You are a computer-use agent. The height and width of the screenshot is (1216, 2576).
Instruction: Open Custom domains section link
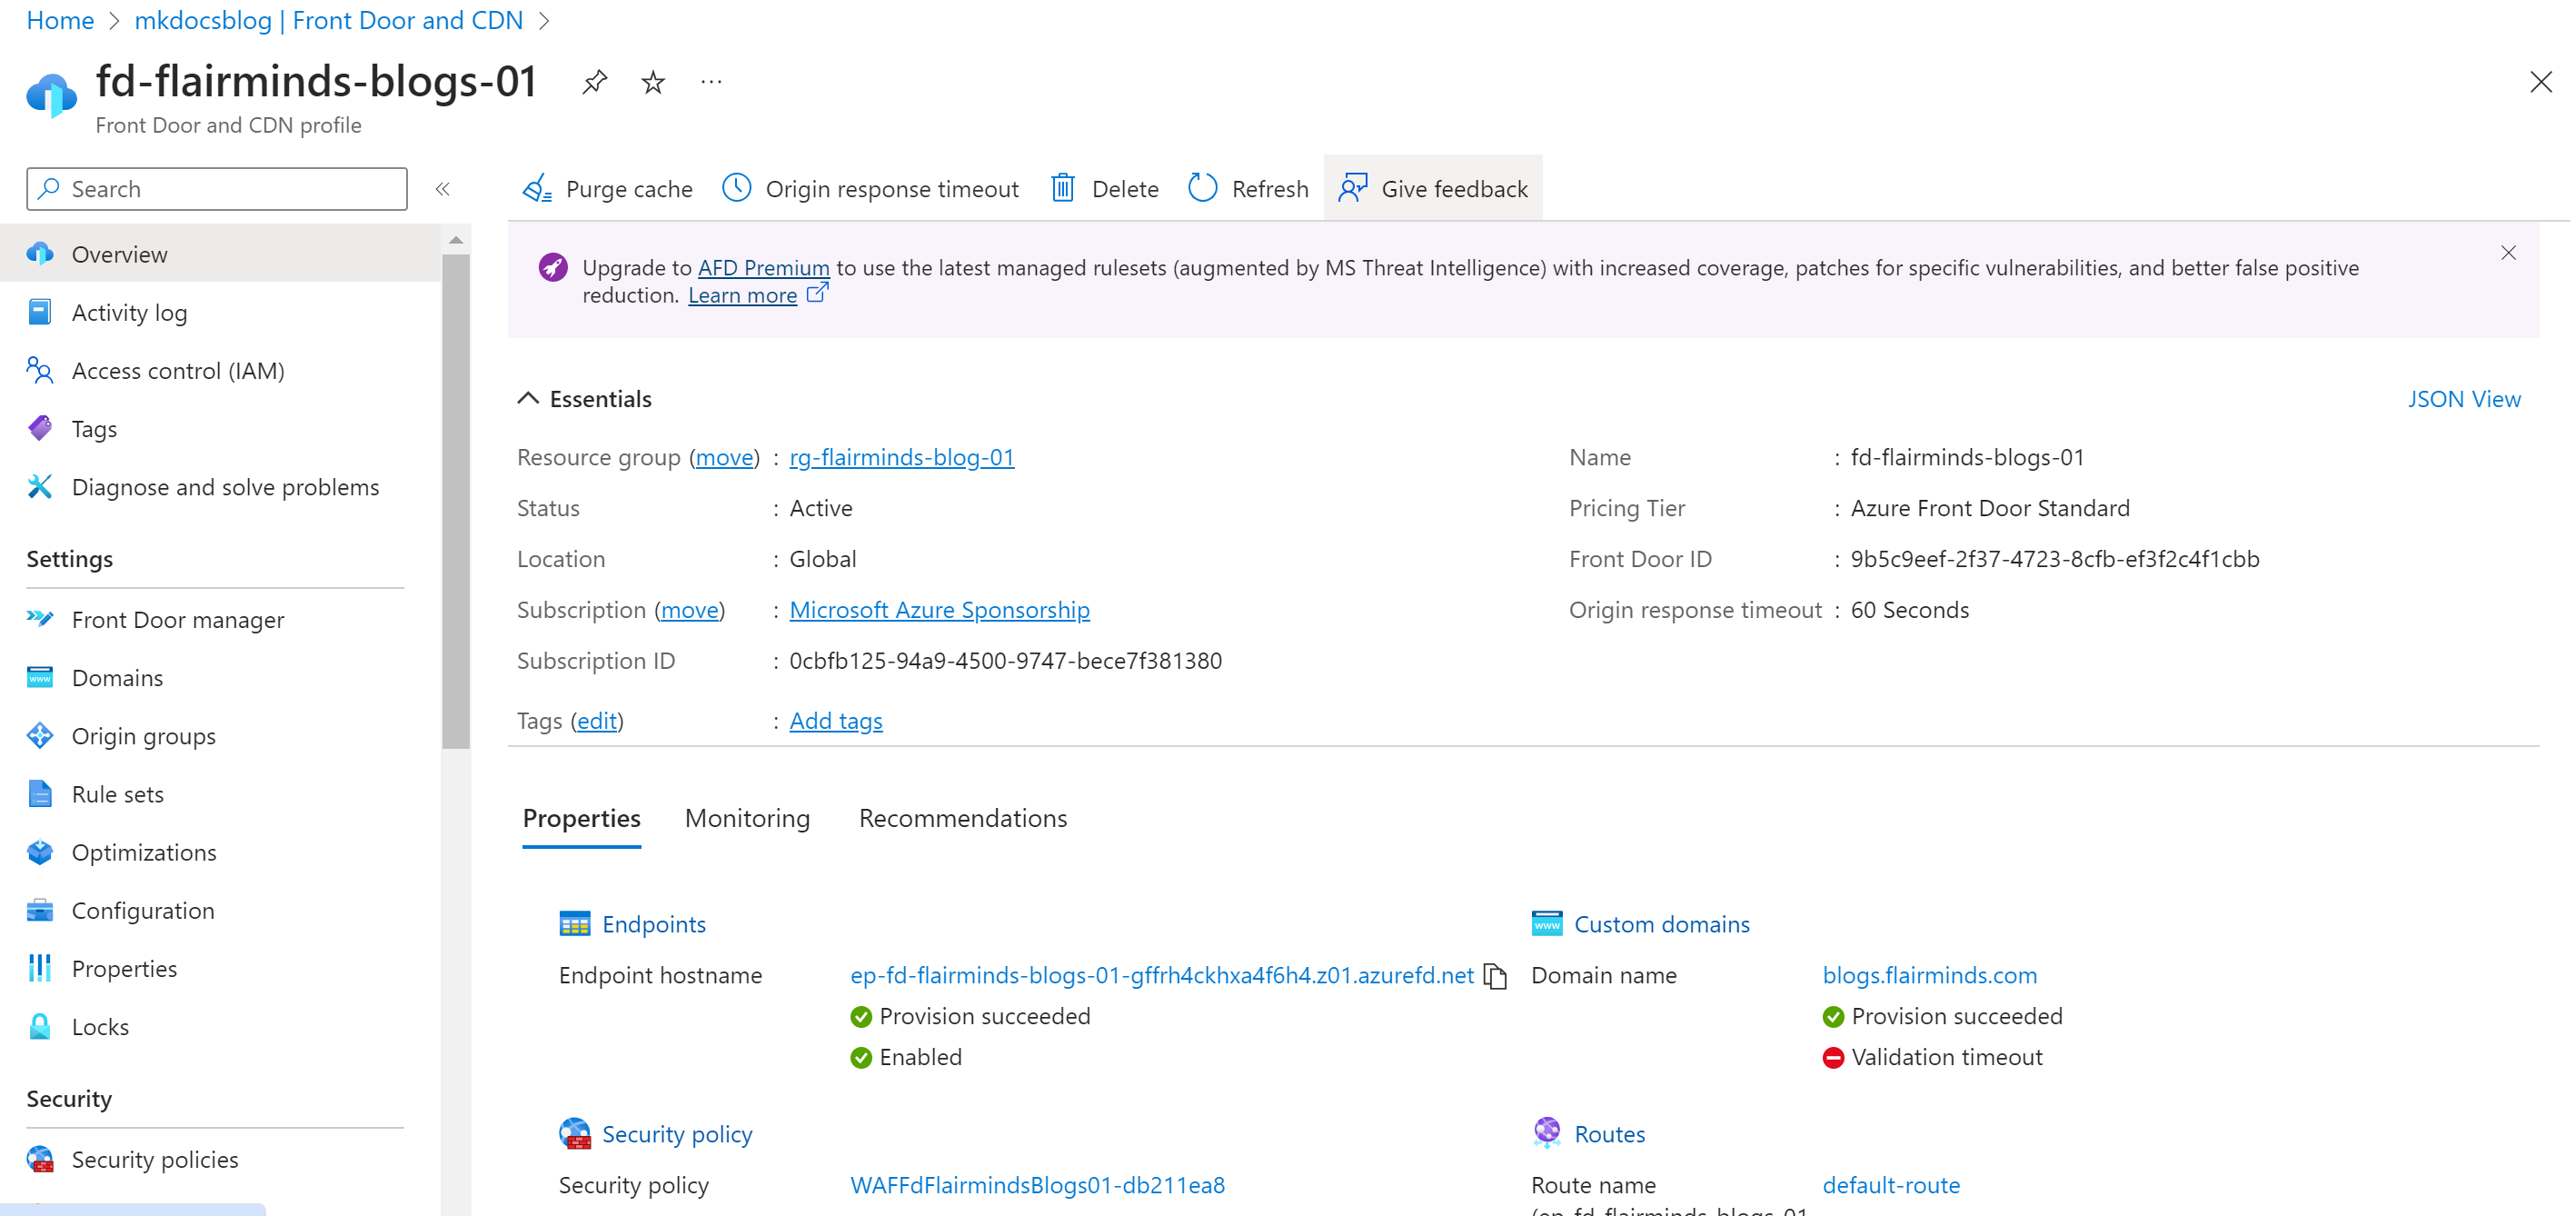1661,924
